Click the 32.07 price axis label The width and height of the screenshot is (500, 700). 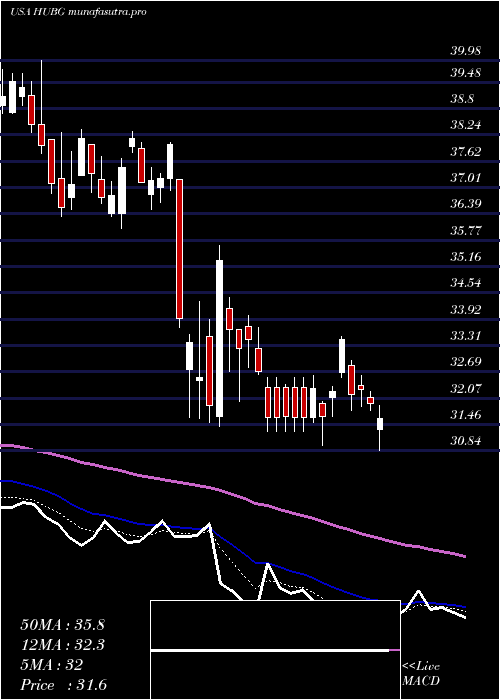pos(466,388)
